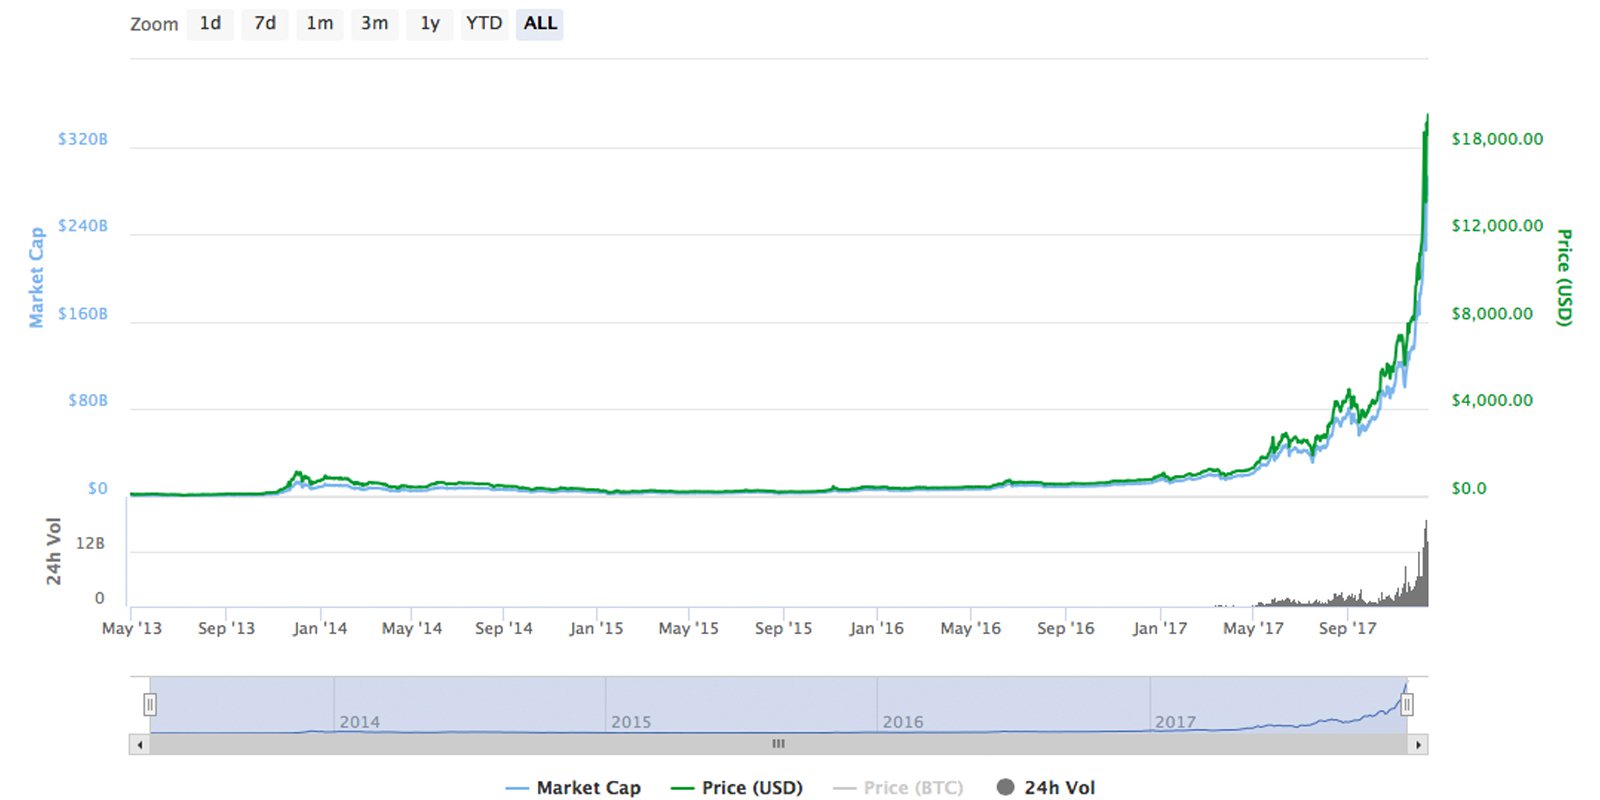1600x800 pixels.
Task: Click the $12,000.00 price axis label
Action: tap(1497, 226)
